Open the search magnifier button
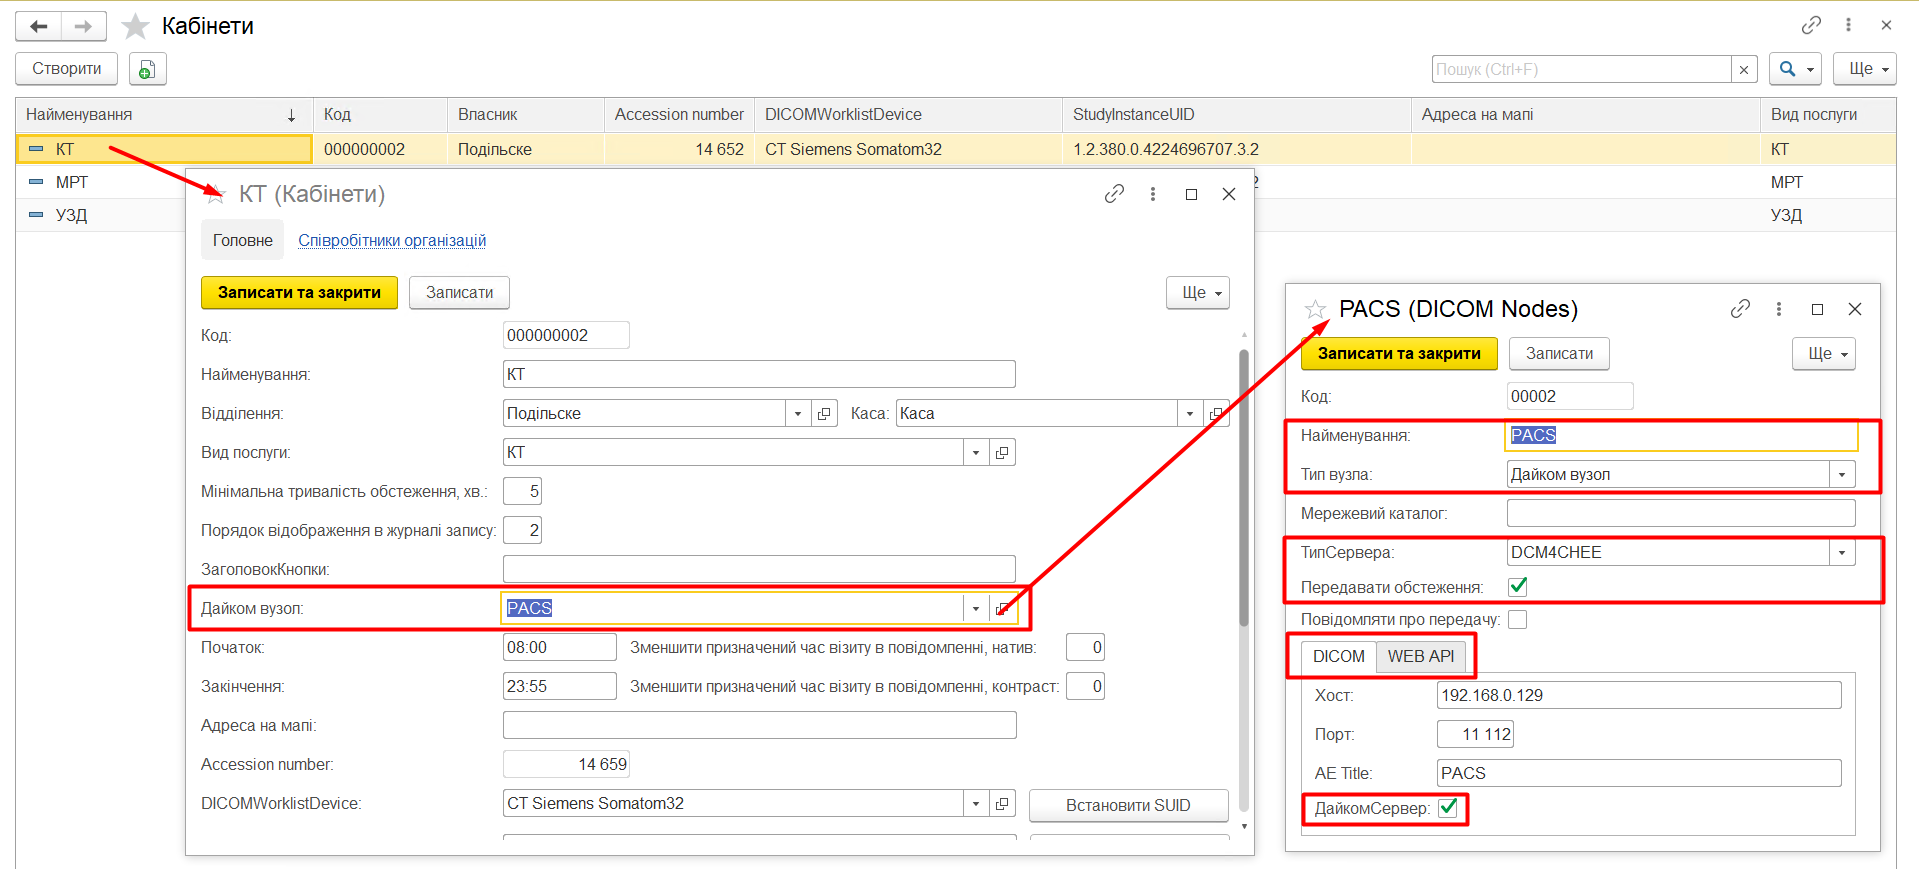The height and width of the screenshot is (869, 1919). coord(1794,69)
